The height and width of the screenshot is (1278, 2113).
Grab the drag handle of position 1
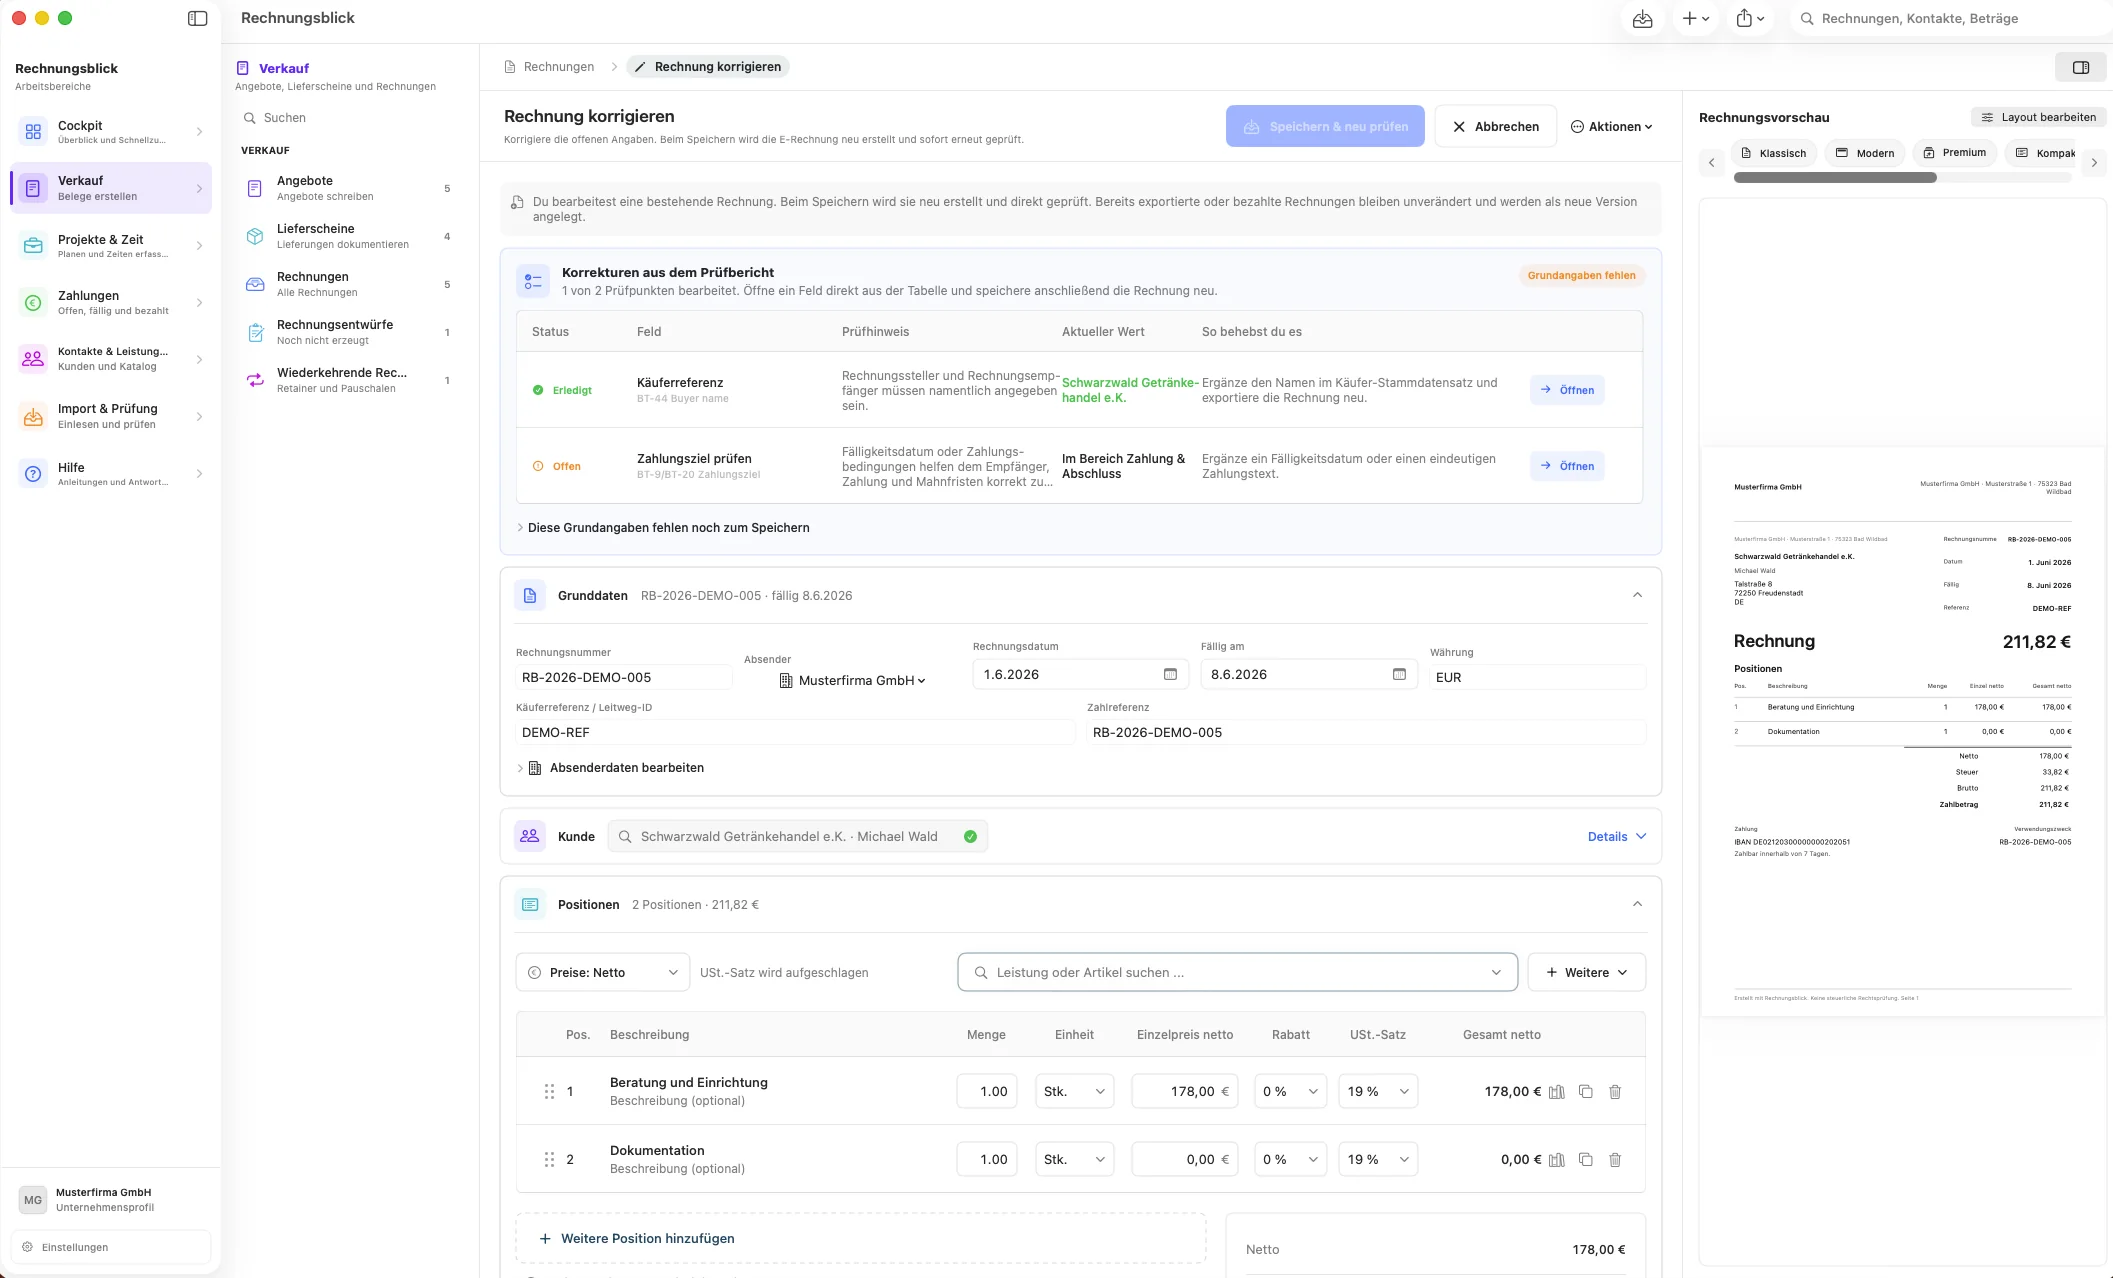coord(549,1092)
